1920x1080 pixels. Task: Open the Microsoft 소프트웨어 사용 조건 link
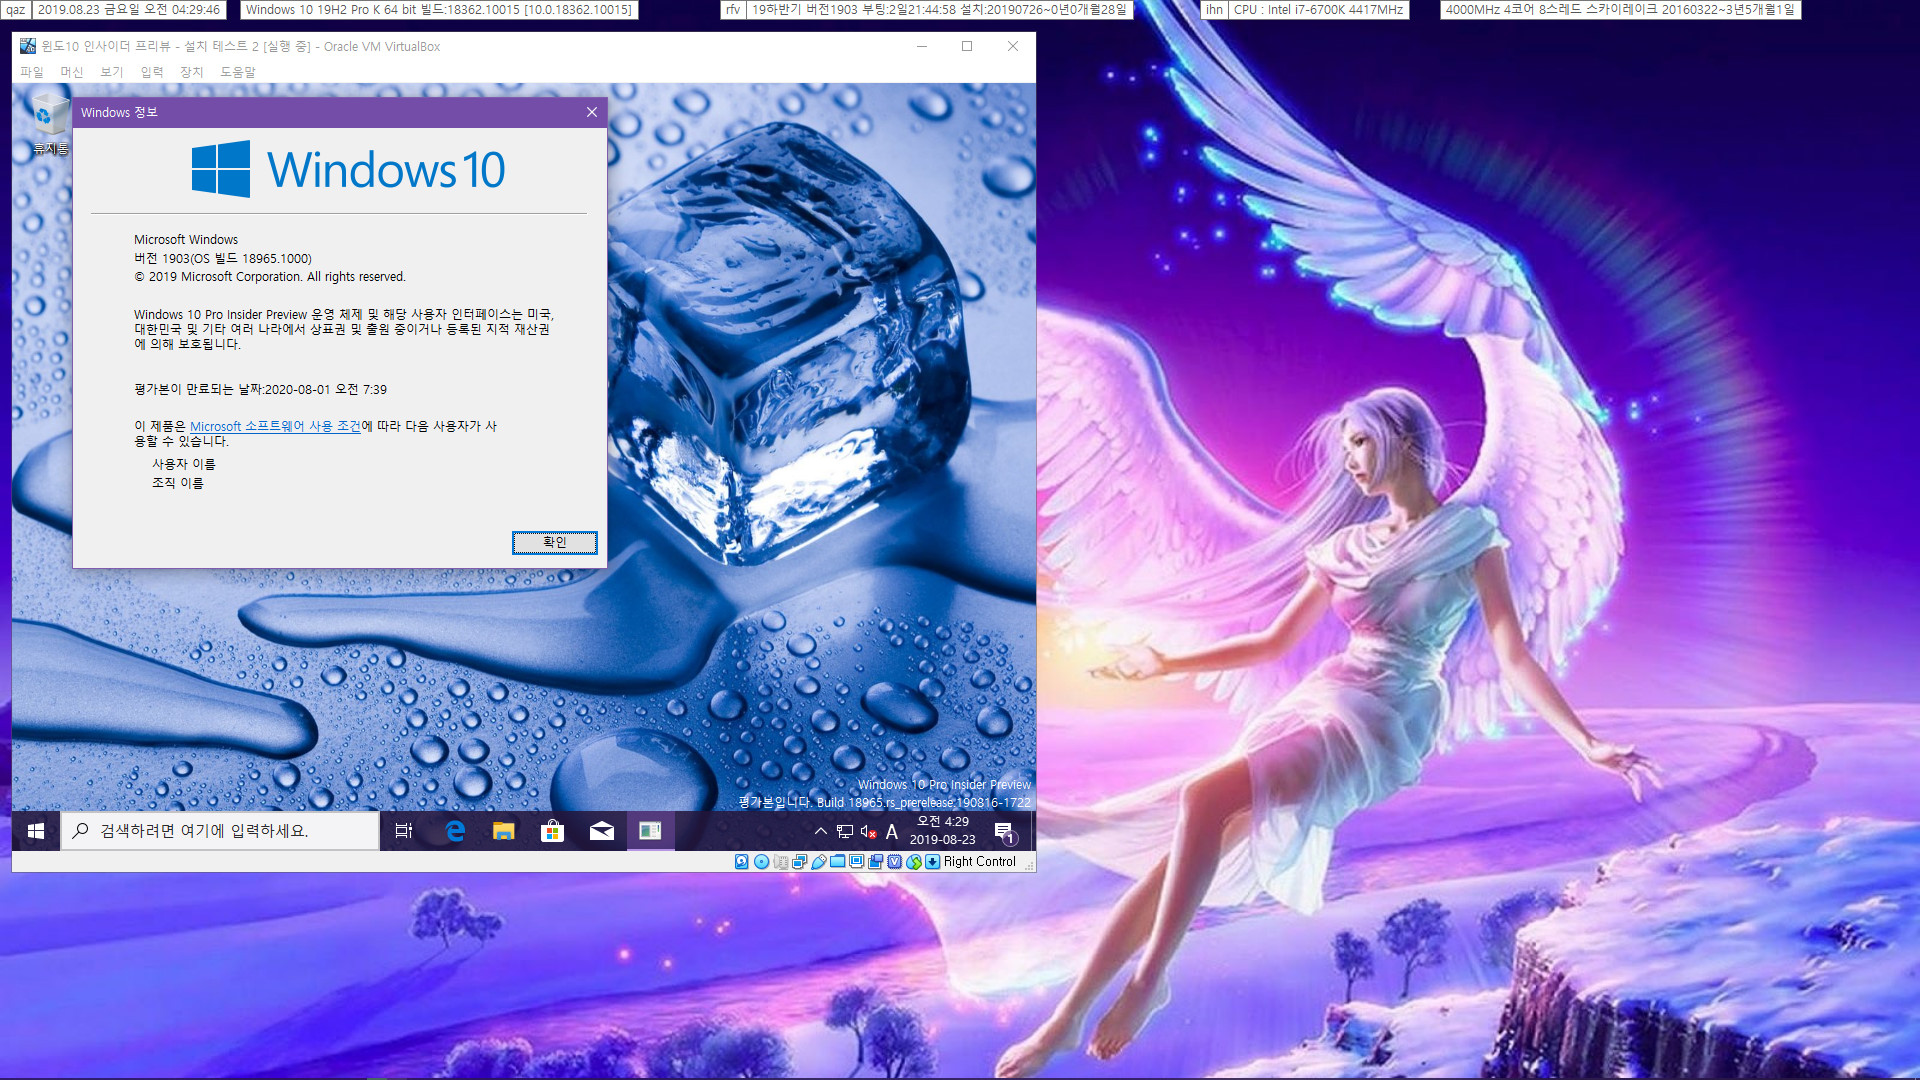[275, 426]
